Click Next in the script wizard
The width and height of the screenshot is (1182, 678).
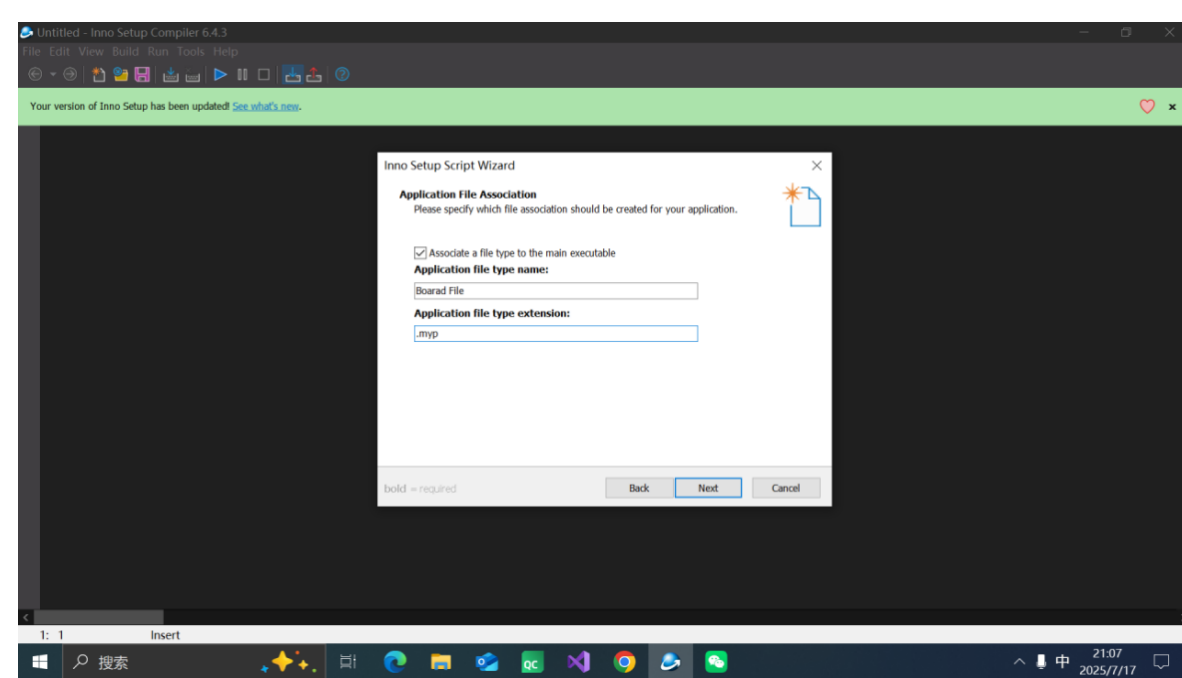pos(708,488)
